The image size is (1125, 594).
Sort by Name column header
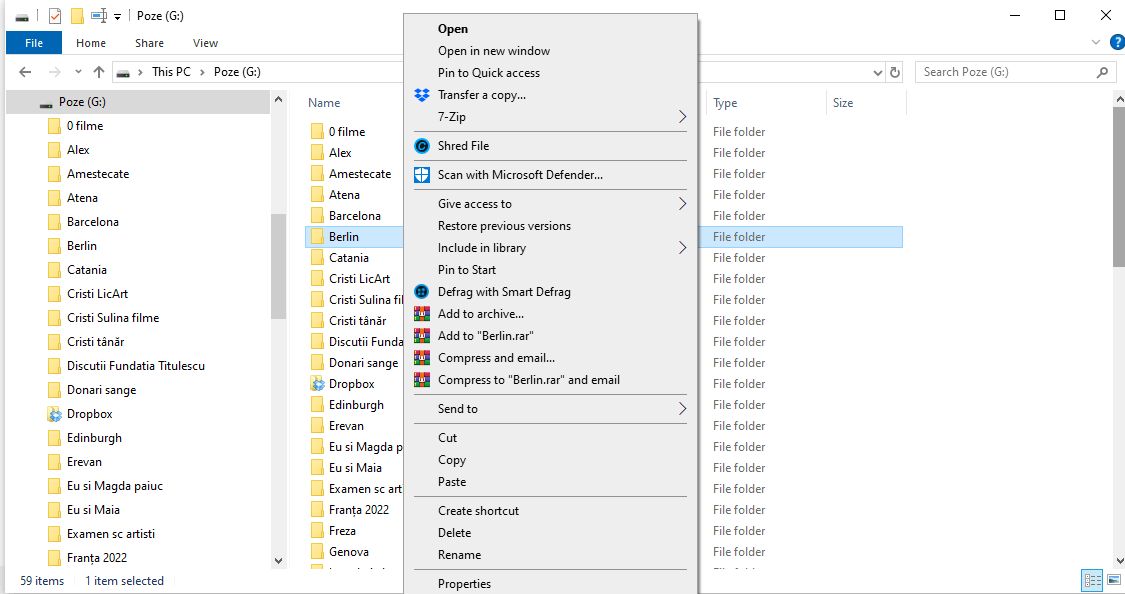(x=324, y=103)
